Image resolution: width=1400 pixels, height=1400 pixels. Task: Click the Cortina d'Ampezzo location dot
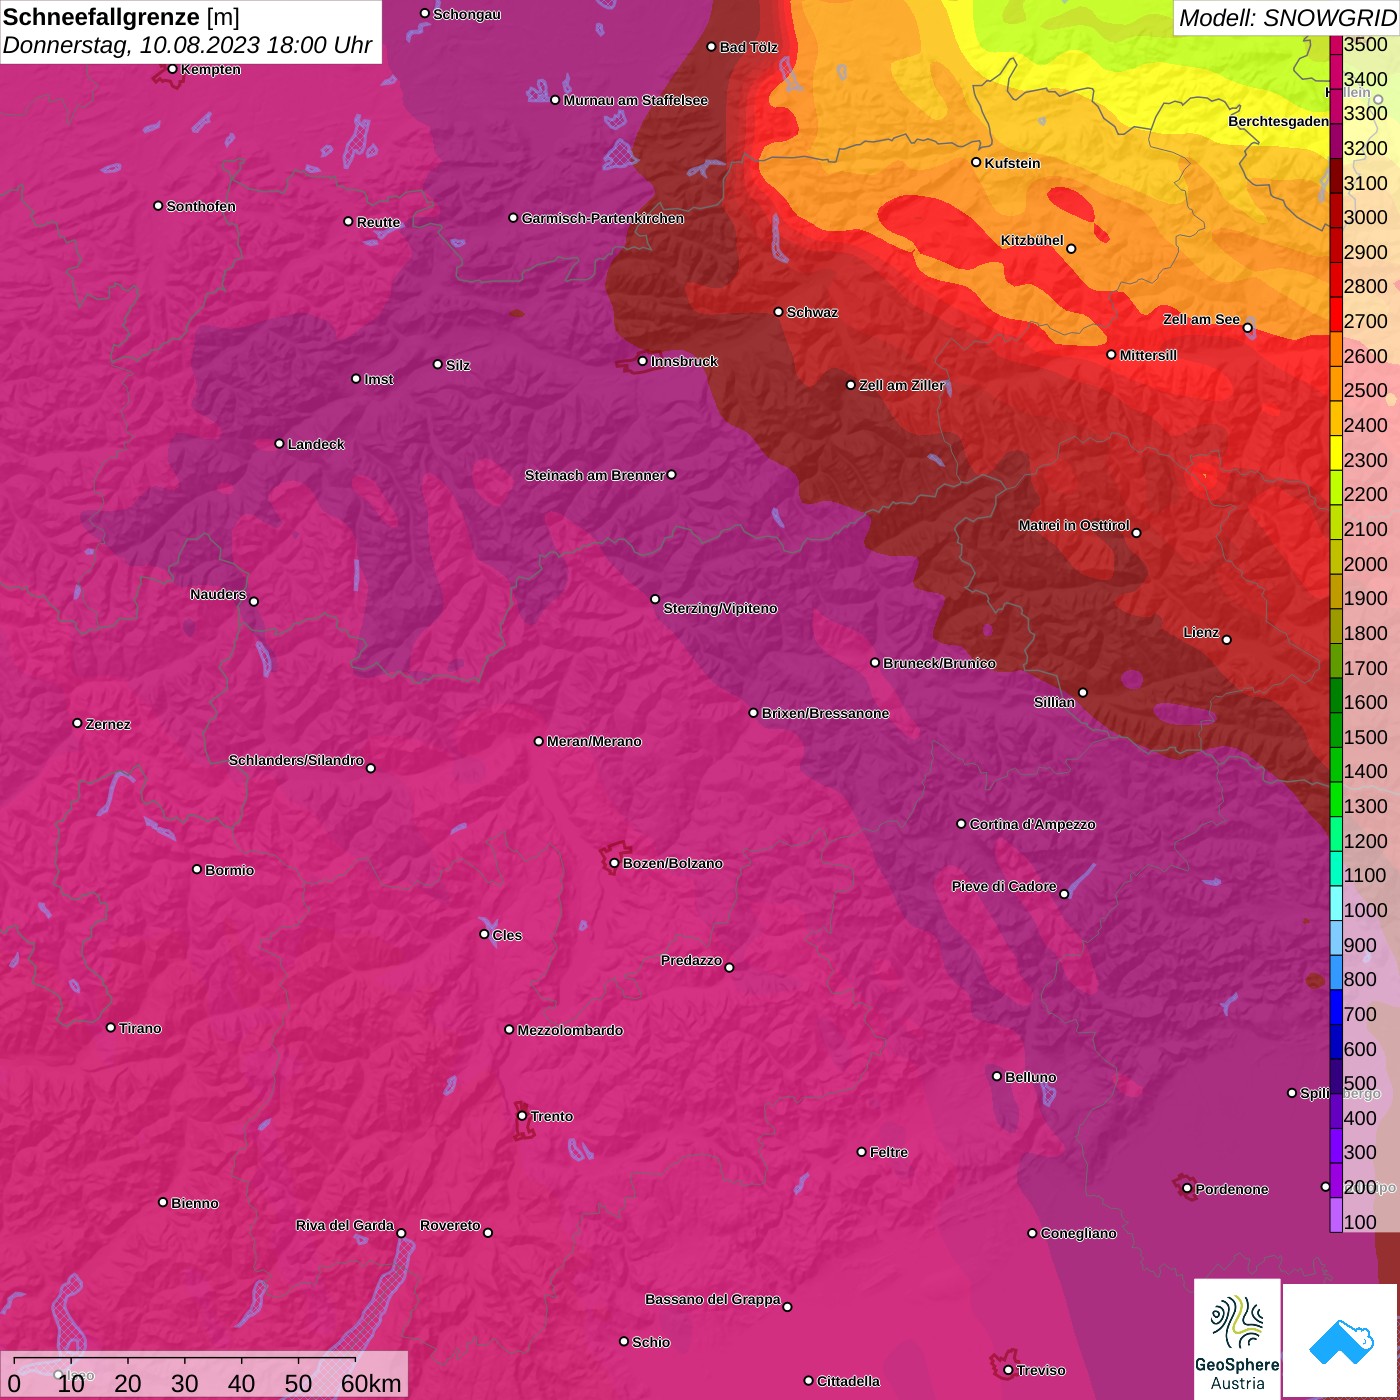[x=961, y=824]
